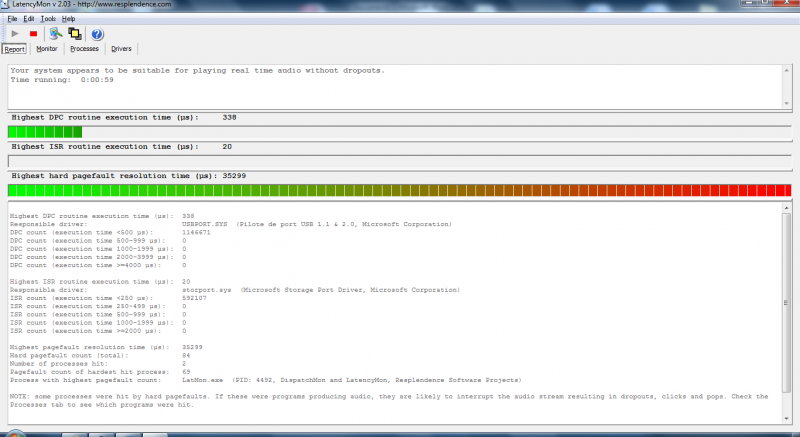The height and width of the screenshot is (437, 800).
Task: Switch to the Monitor tab
Action: (x=47, y=48)
